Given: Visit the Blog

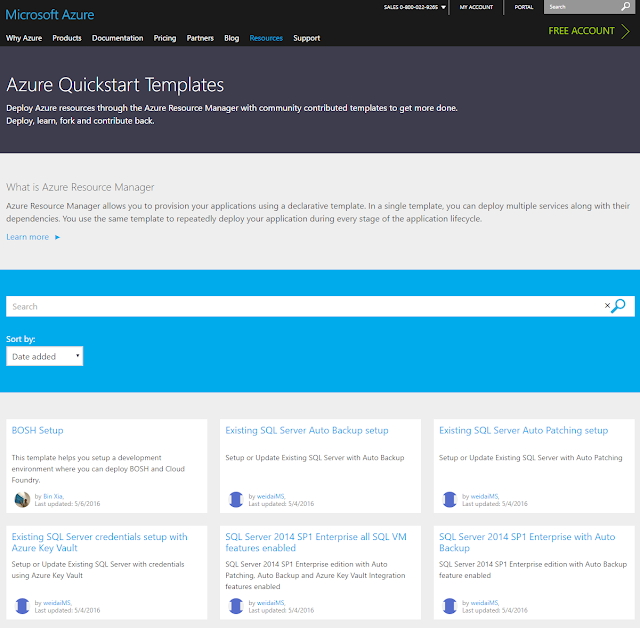Looking at the screenshot, I should (x=231, y=38).
